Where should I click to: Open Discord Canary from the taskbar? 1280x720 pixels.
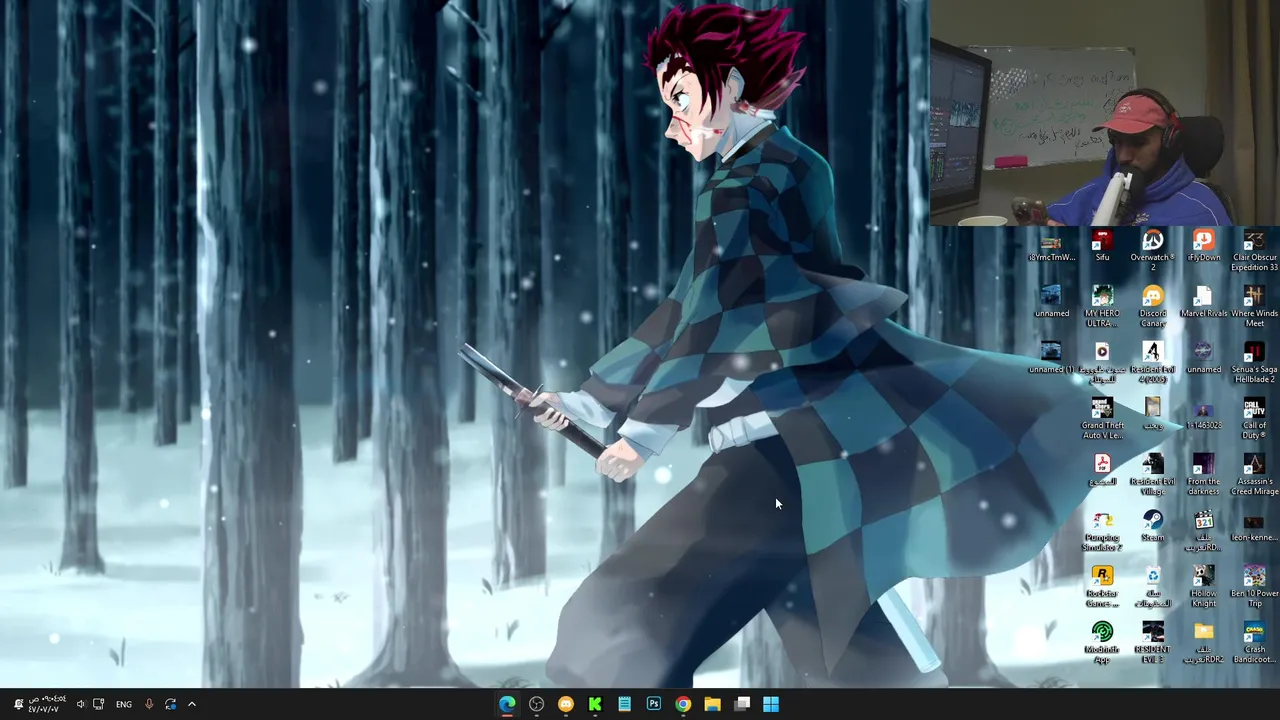point(566,704)
